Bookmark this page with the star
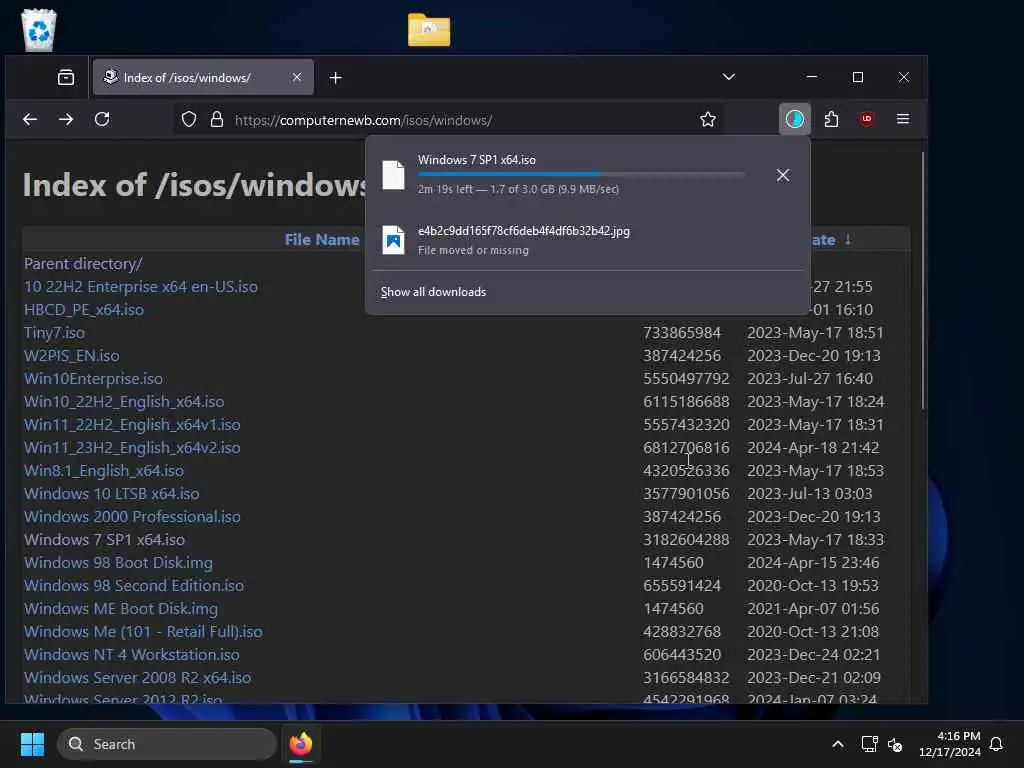This screenshot has width=1024, height=768. (708, 120)
